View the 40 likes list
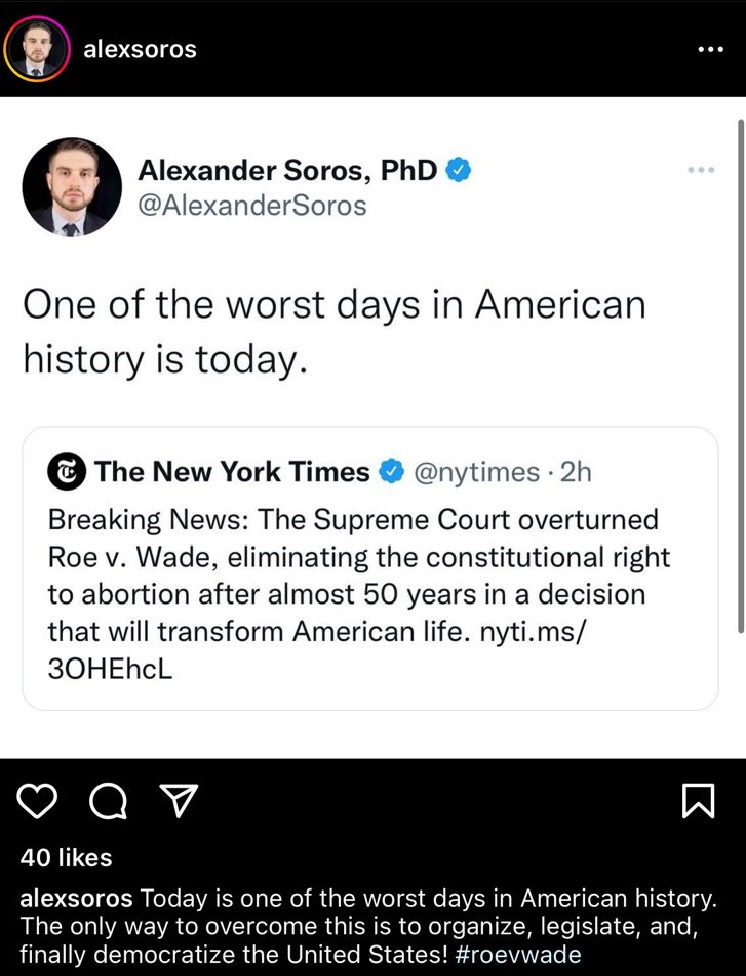The image size is (746, 976). click(66, 857)
